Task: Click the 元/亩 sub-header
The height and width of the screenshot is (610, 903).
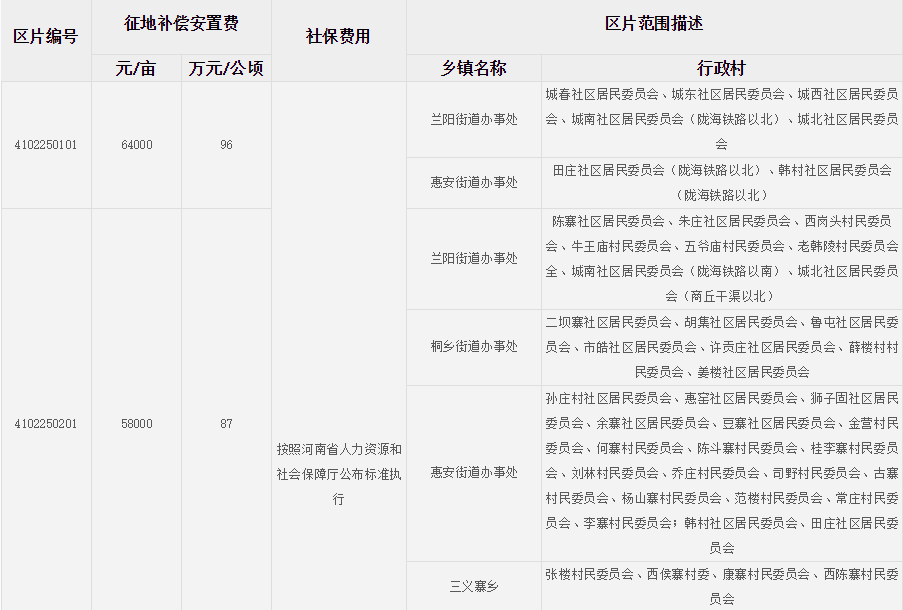Action: [x=136, y=69]
